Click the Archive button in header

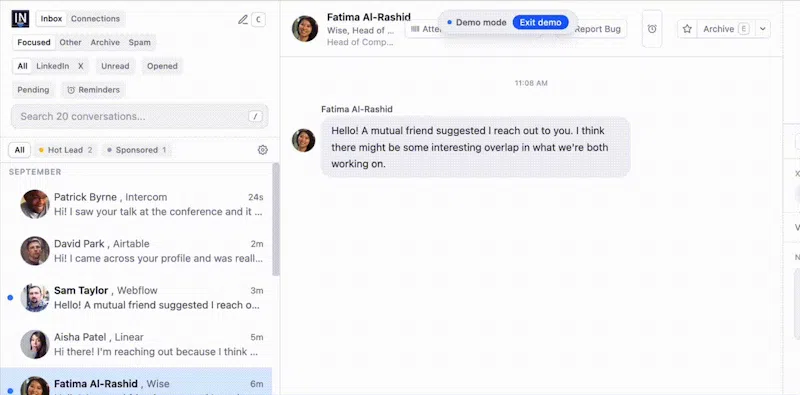[726, 29]
